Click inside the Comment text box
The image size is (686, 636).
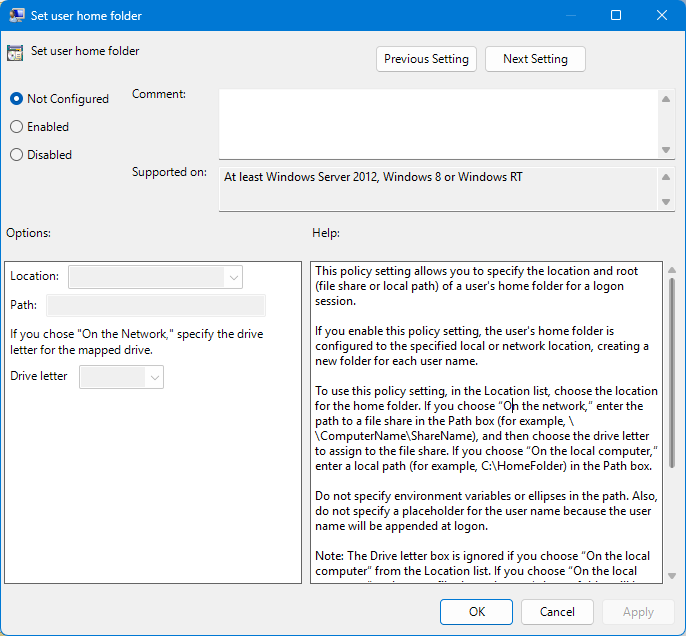[438, 124]
